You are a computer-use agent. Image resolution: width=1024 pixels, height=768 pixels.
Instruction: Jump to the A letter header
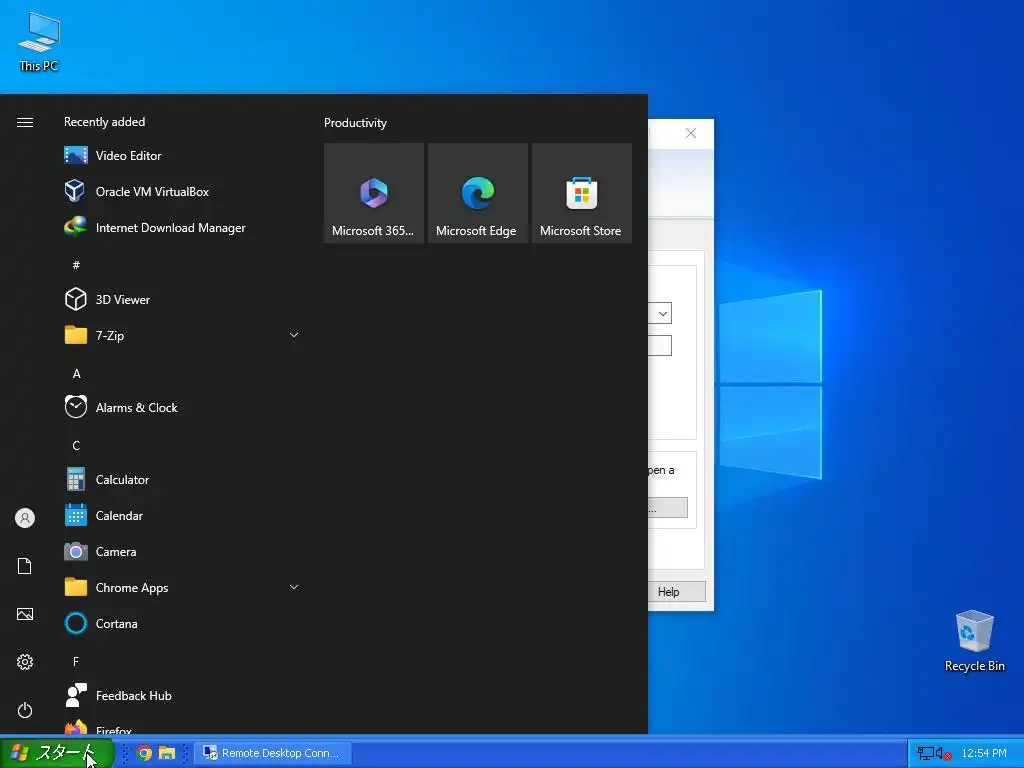coord(76,374)
